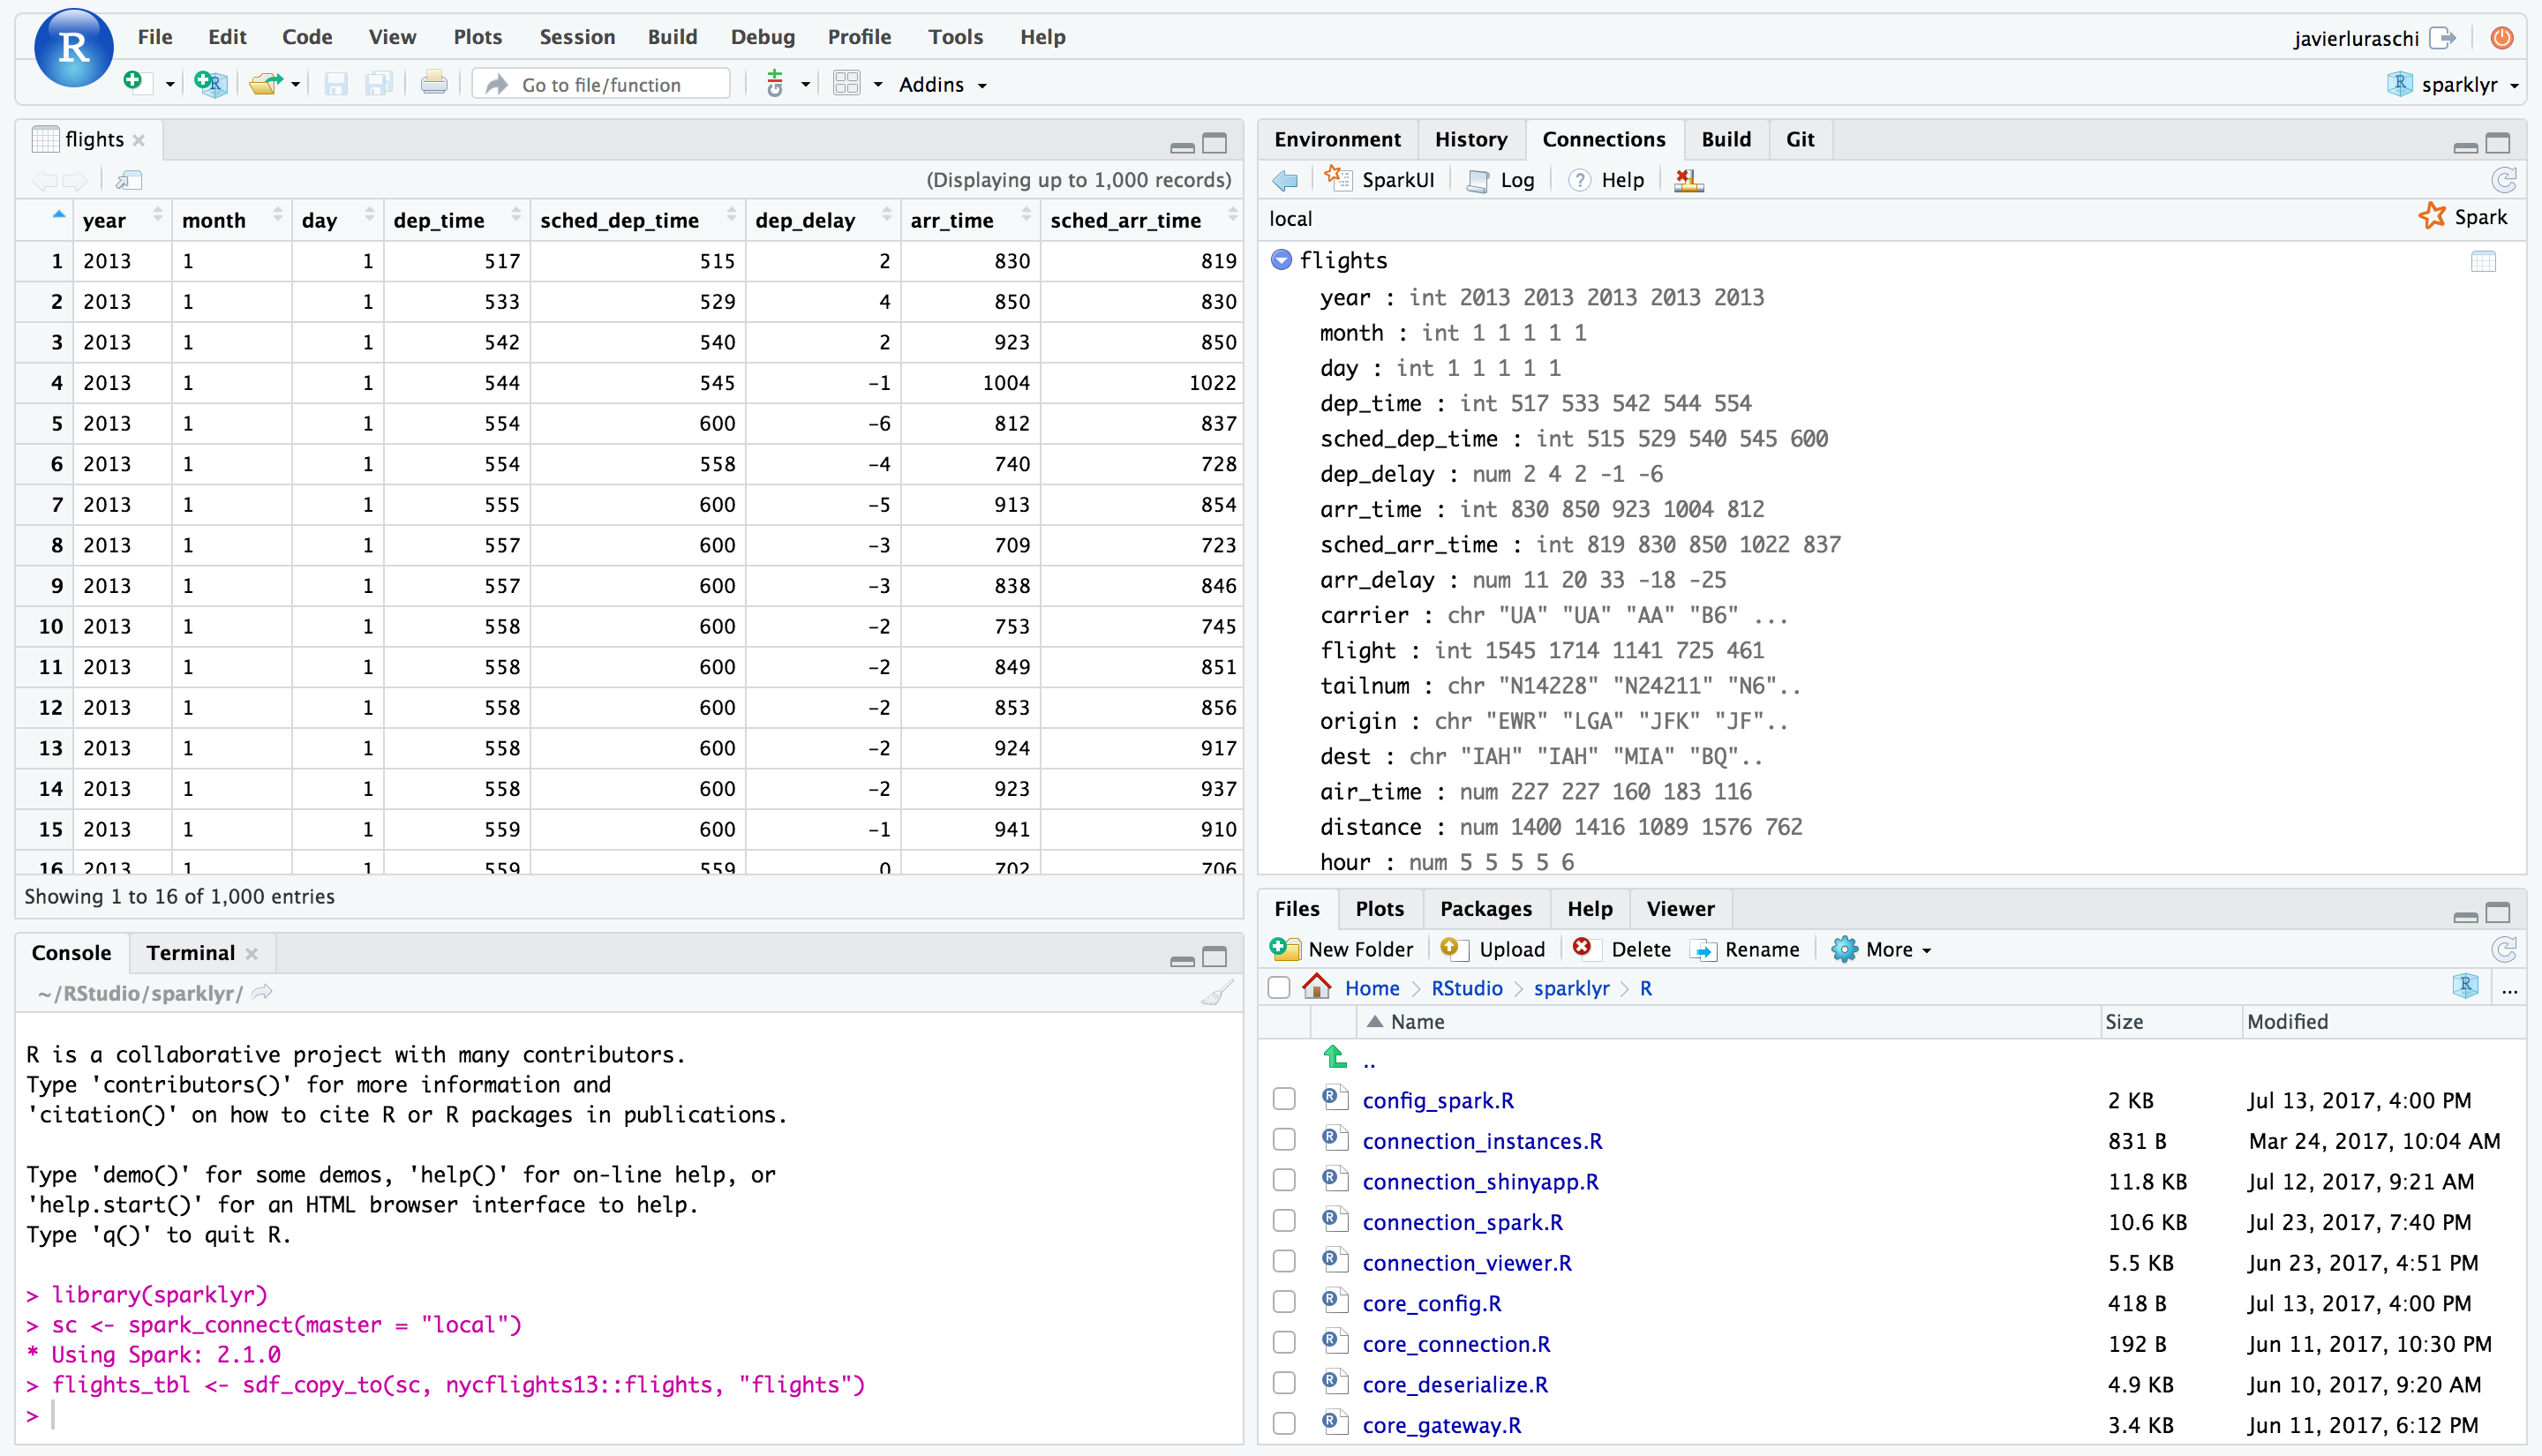Expand the More dropdown in Files panel
Screen dimensions: 2542x1456
click(x=1882, y=949)
